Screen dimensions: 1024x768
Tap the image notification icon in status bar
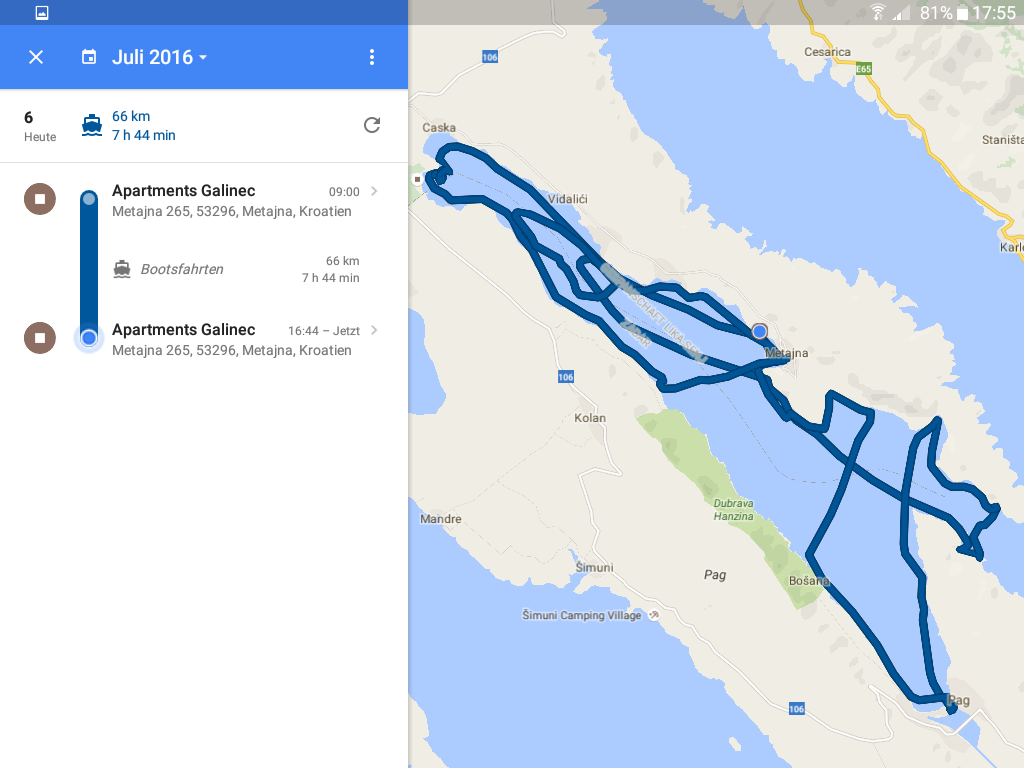tap(42, 13)
